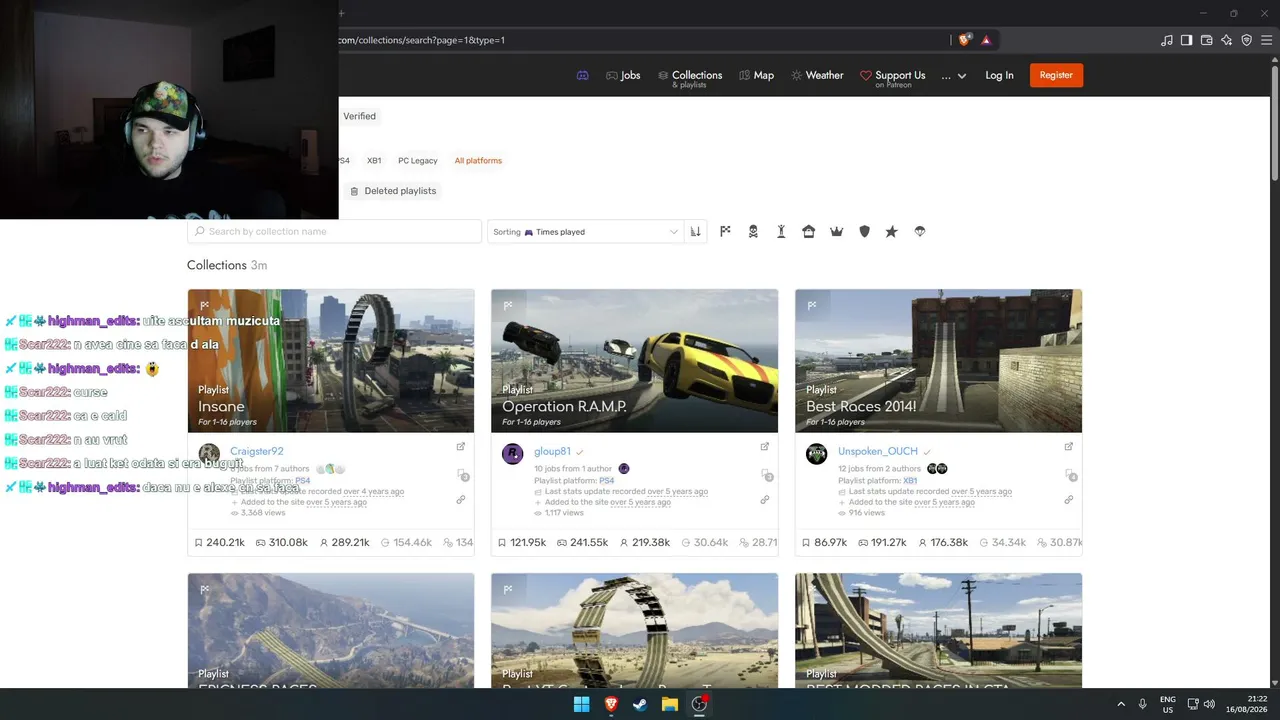Open the Discord icon link in site header
The height and width of the screenshot is (720, 1280).
583,75
